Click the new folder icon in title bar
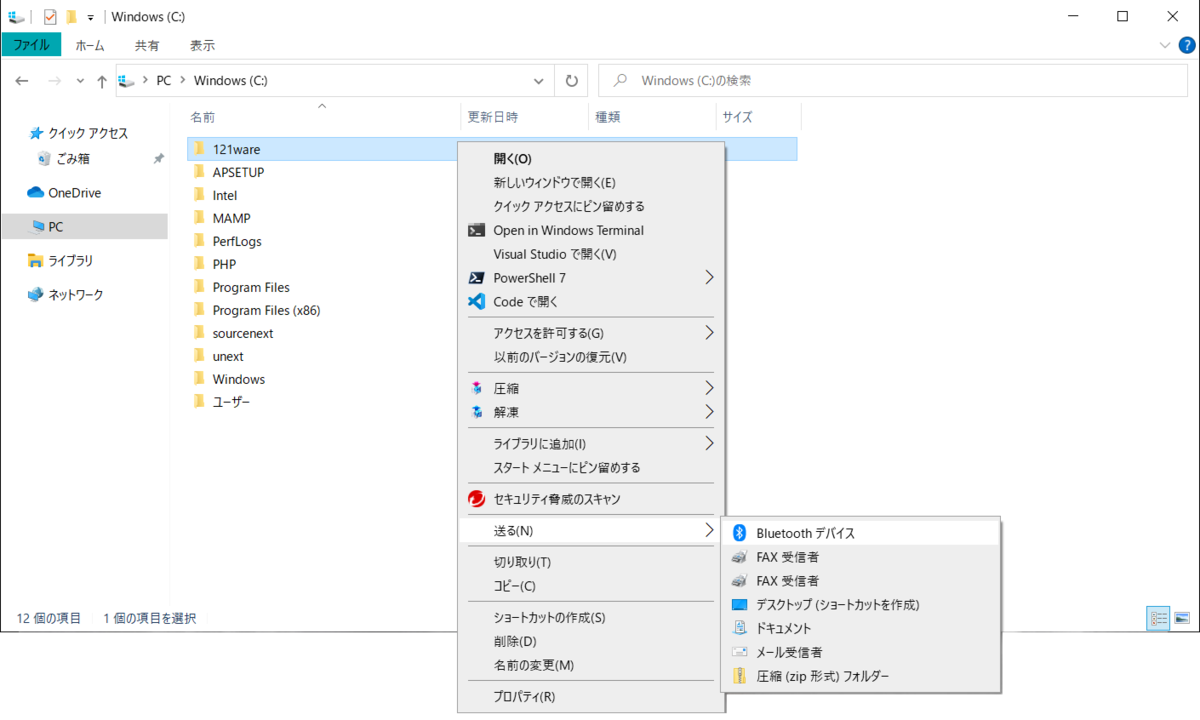The width and height of the screenshot is (1200, 720). tap(71, 17)
